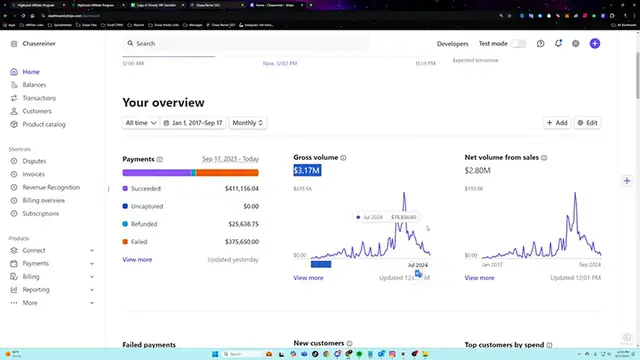Image resolution: width=640 pixels, height=360 pixels.
Task: Click the Edit overview button
Action: 587,123
